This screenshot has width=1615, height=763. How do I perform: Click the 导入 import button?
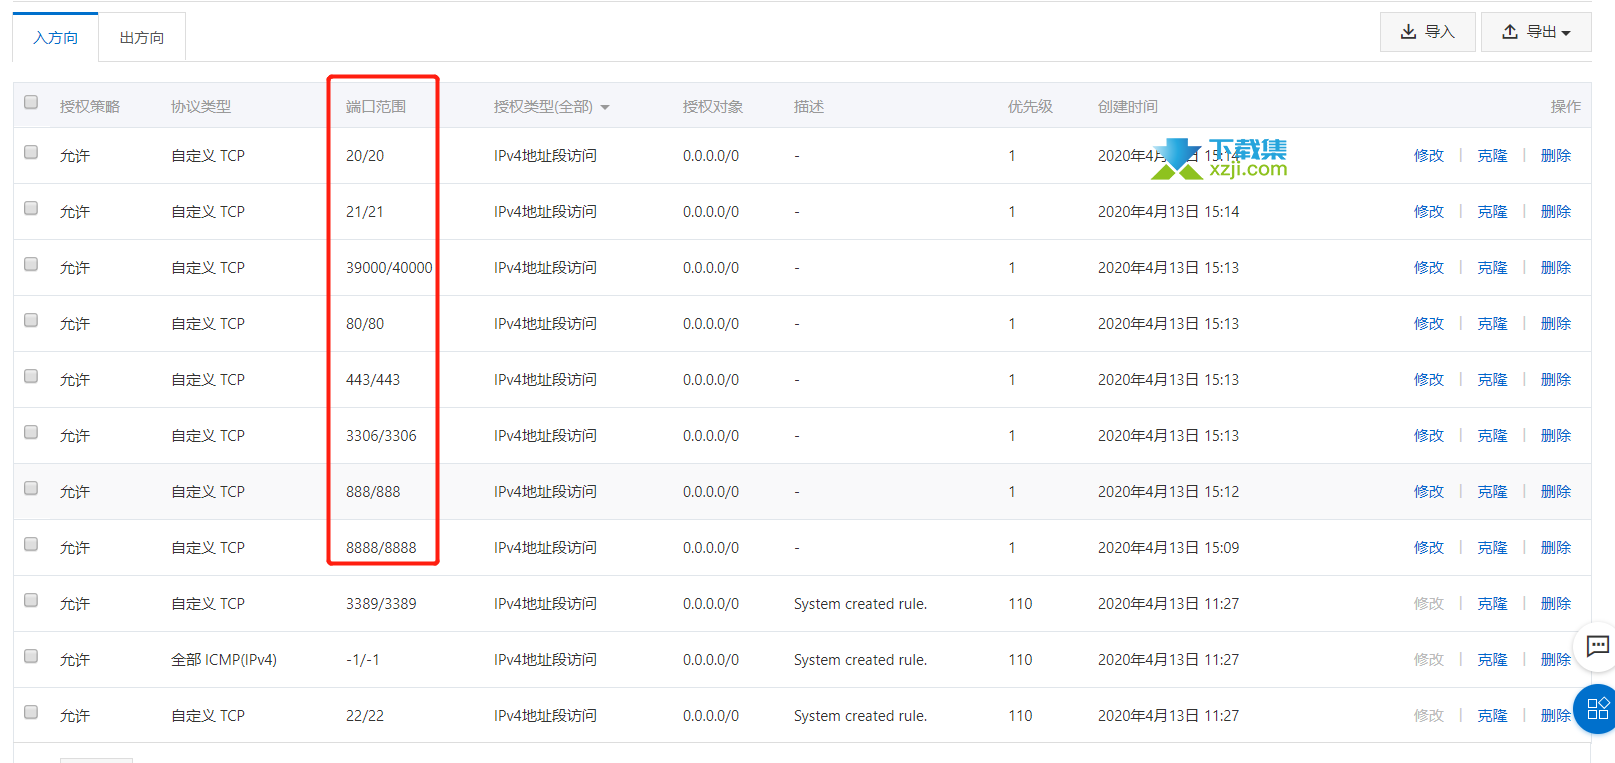click(x=1427, y=32)
